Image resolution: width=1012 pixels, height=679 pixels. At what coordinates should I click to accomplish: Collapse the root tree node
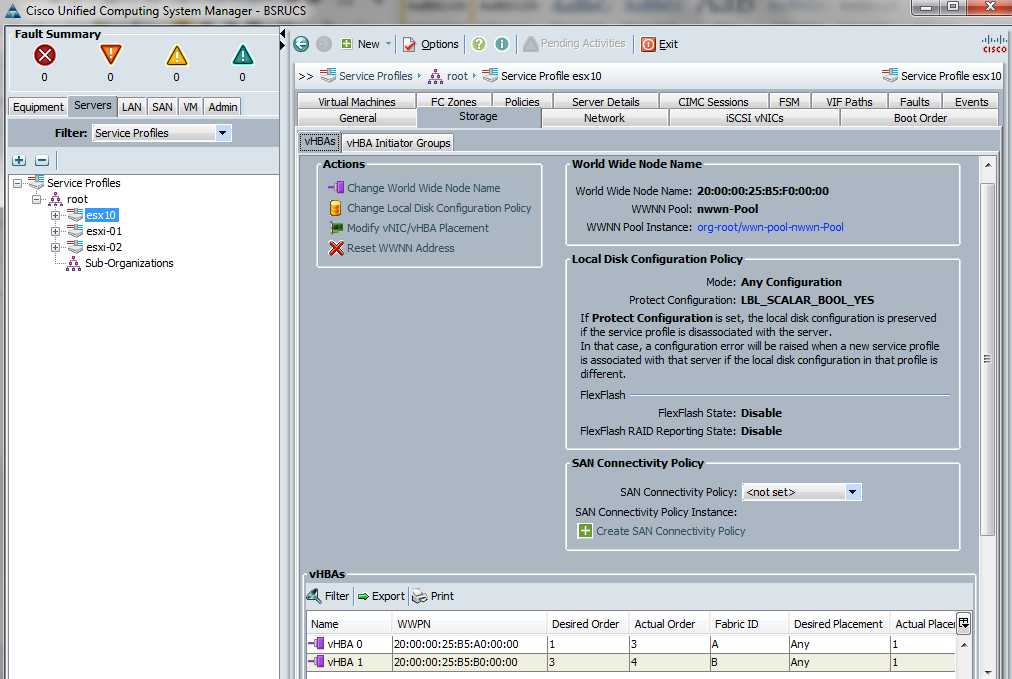(x=37, y=199)
